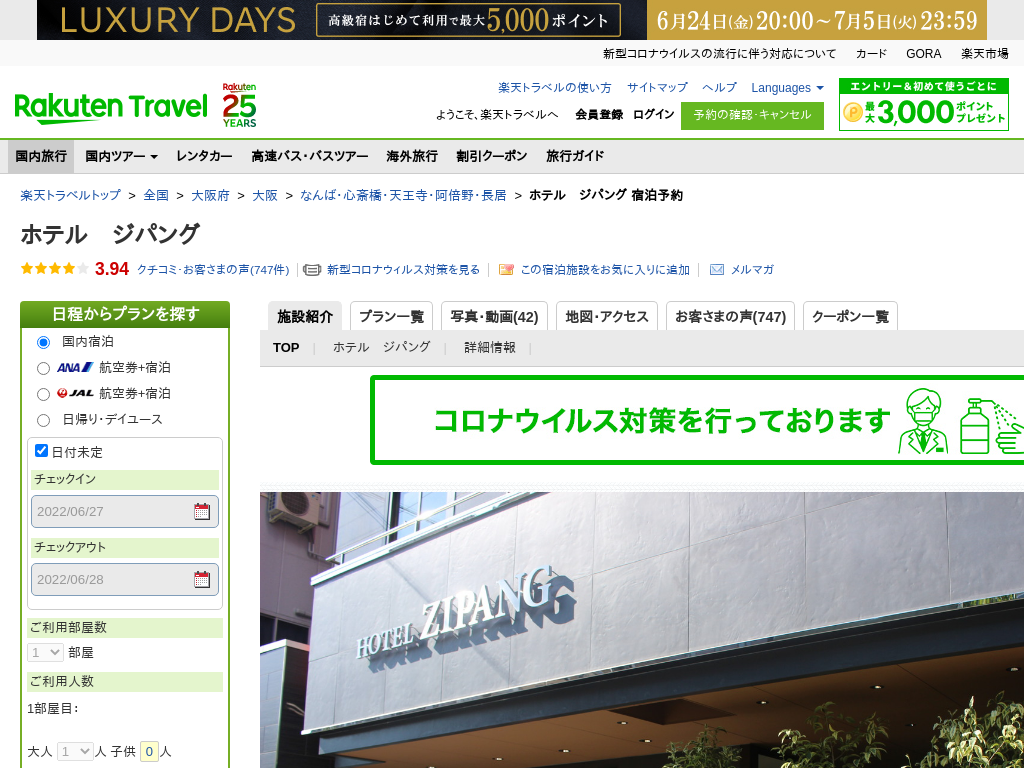Open the check-out calendar icon
Viewport: 1024px width, 768px height.
tap(202, 580)
